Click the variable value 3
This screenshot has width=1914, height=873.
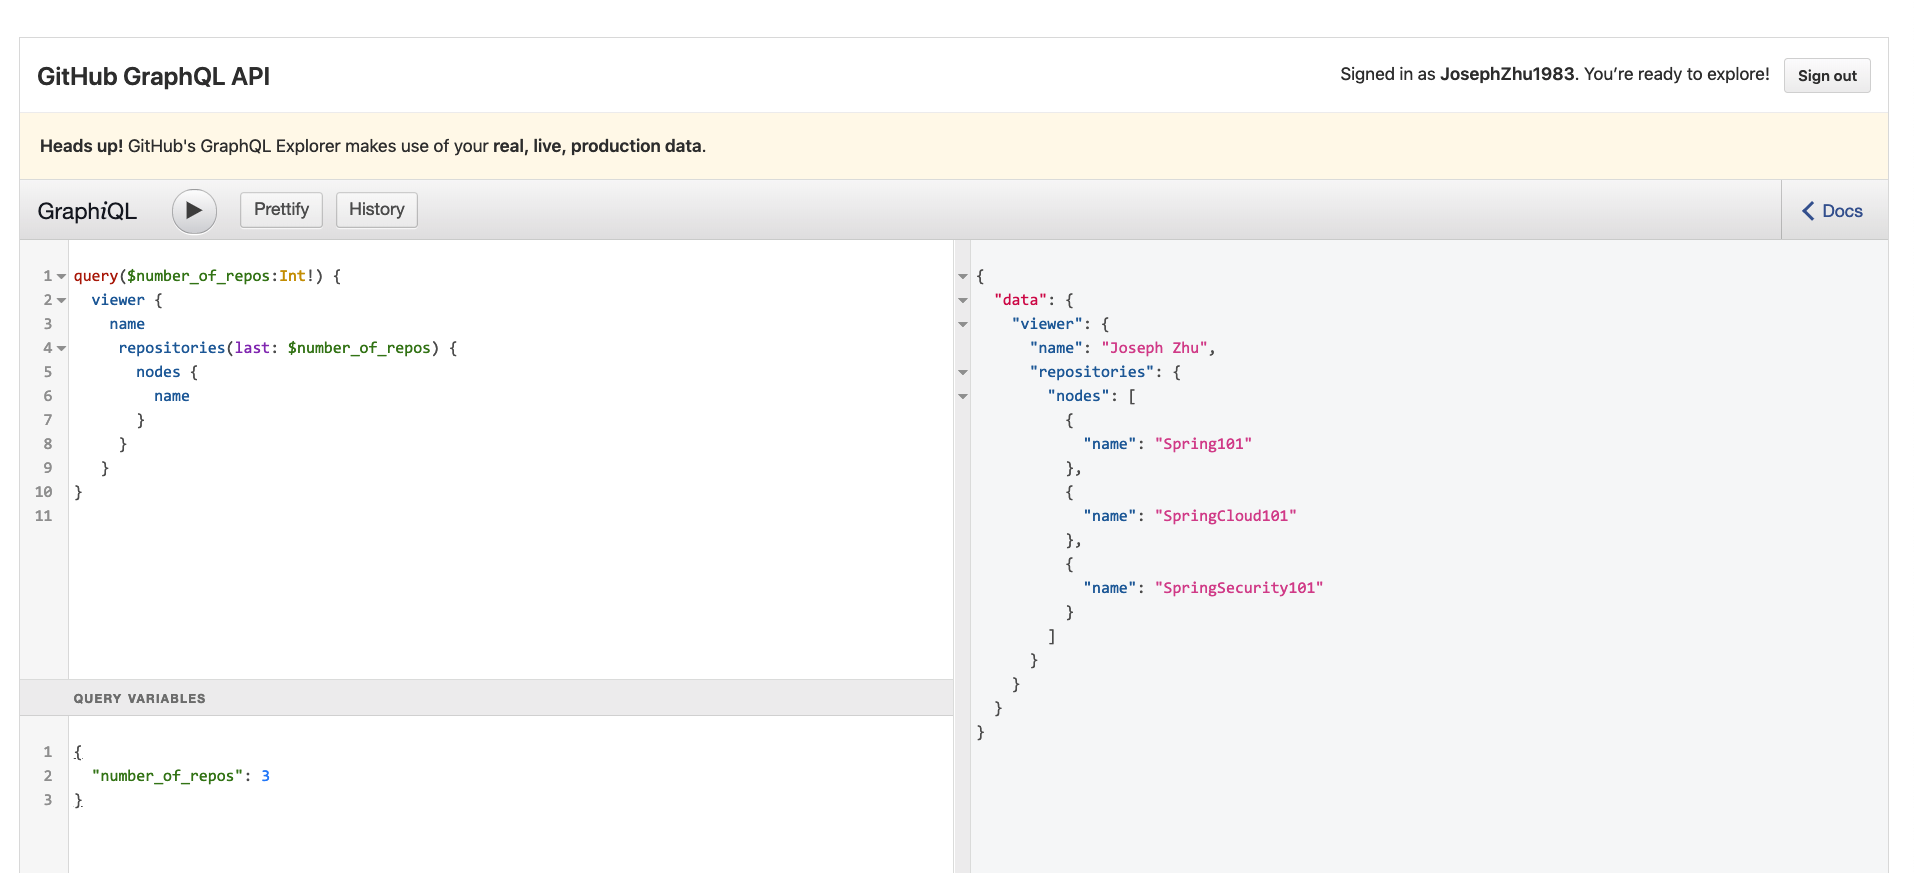tap(265, 776)
